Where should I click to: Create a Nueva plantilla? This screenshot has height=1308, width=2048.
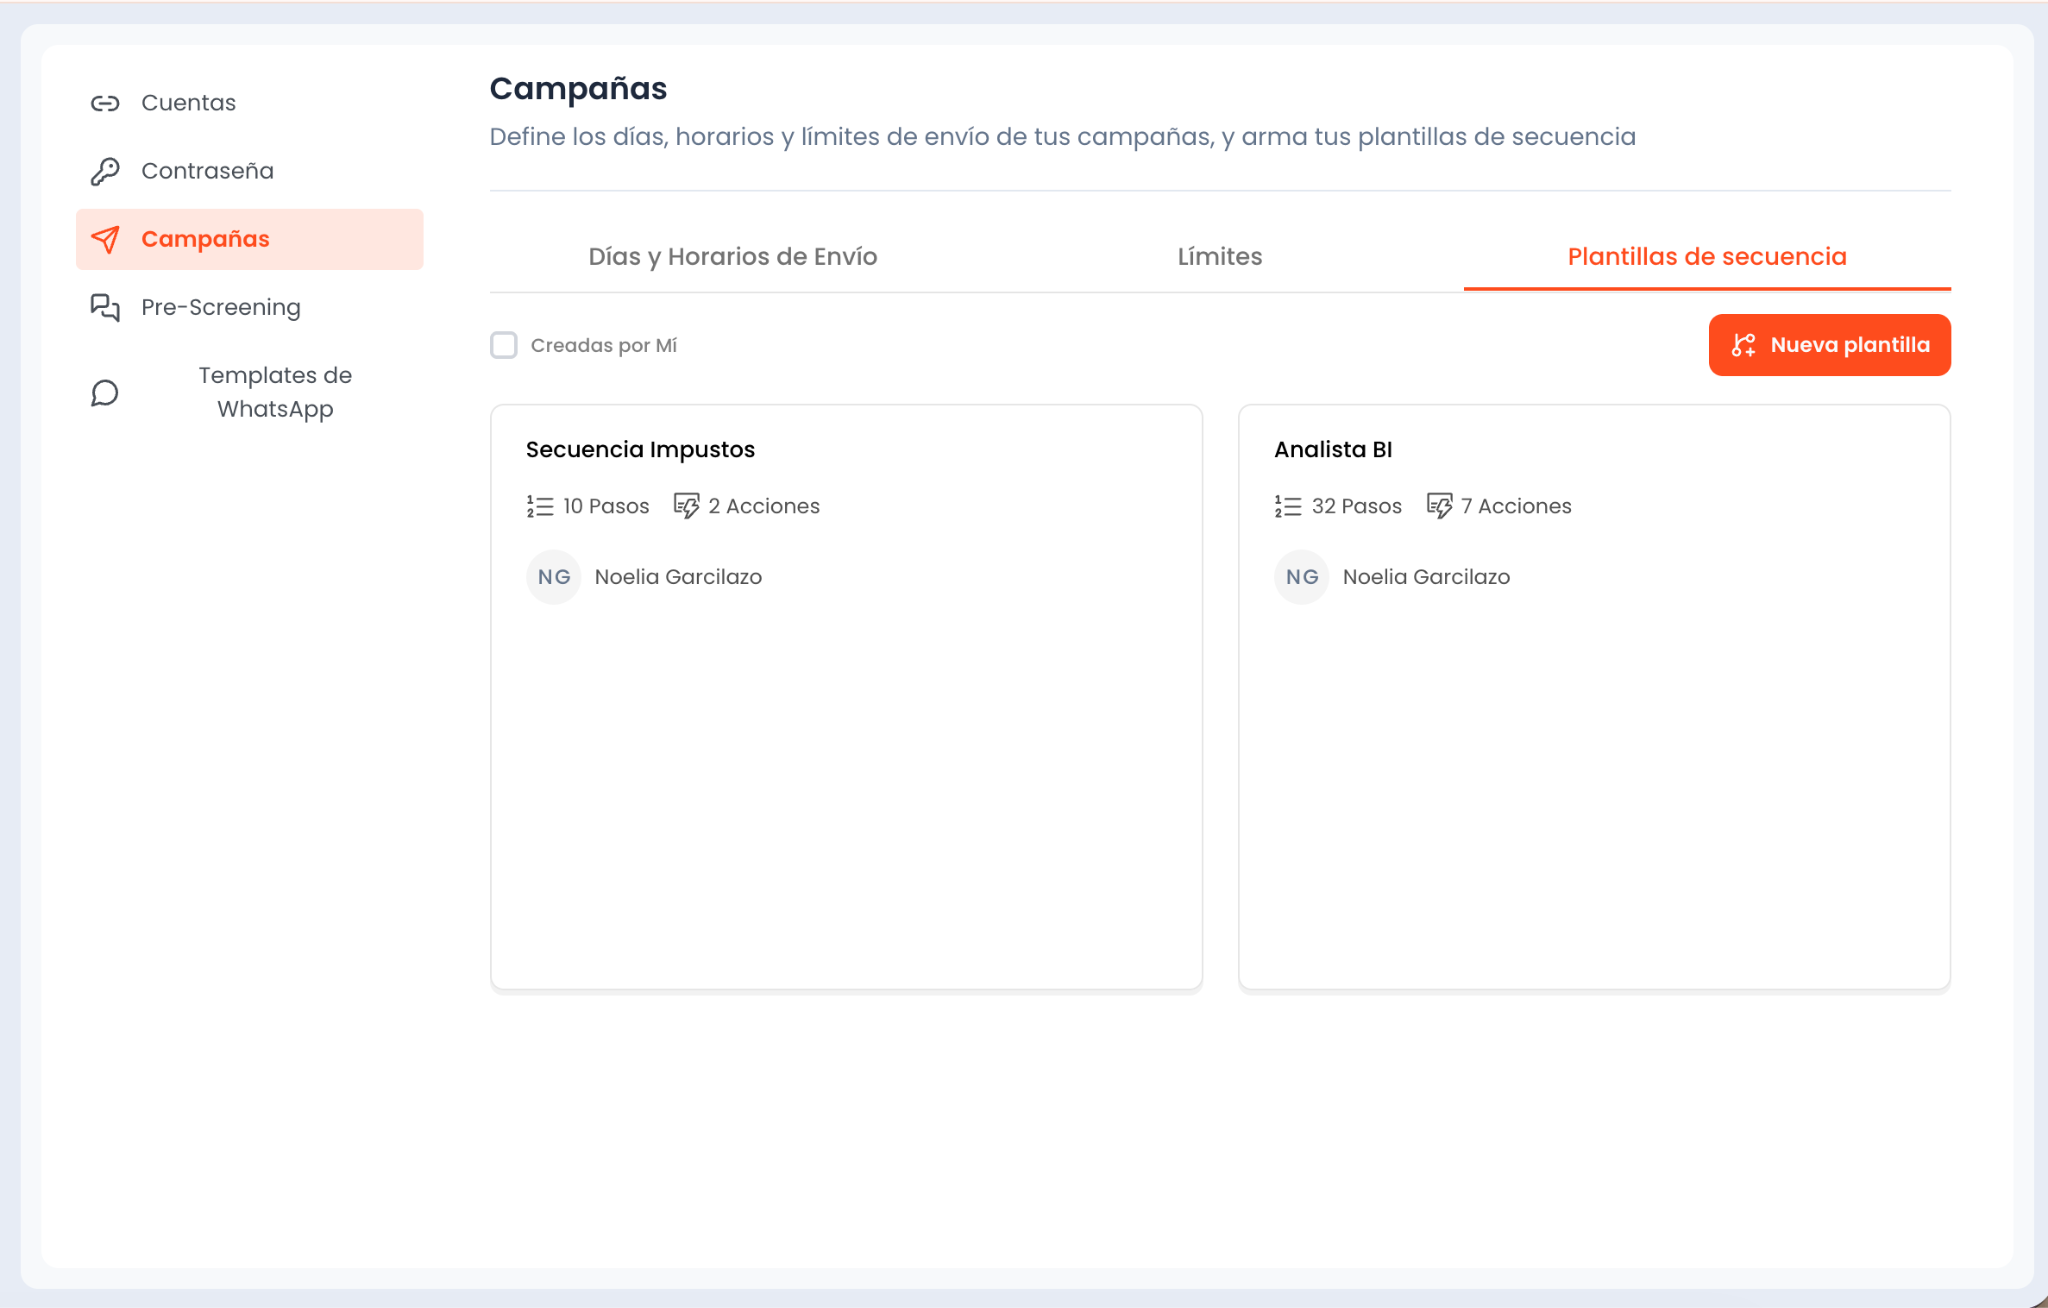pyautogui.click(x=1830, y=345)
